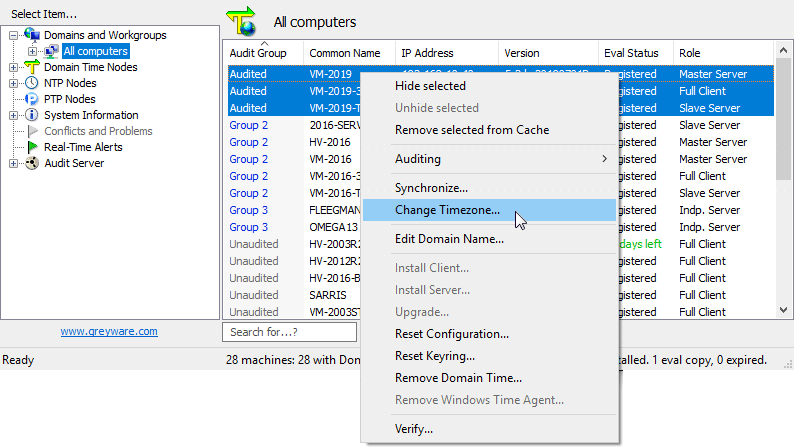Expand the All computers tree node

32,51
